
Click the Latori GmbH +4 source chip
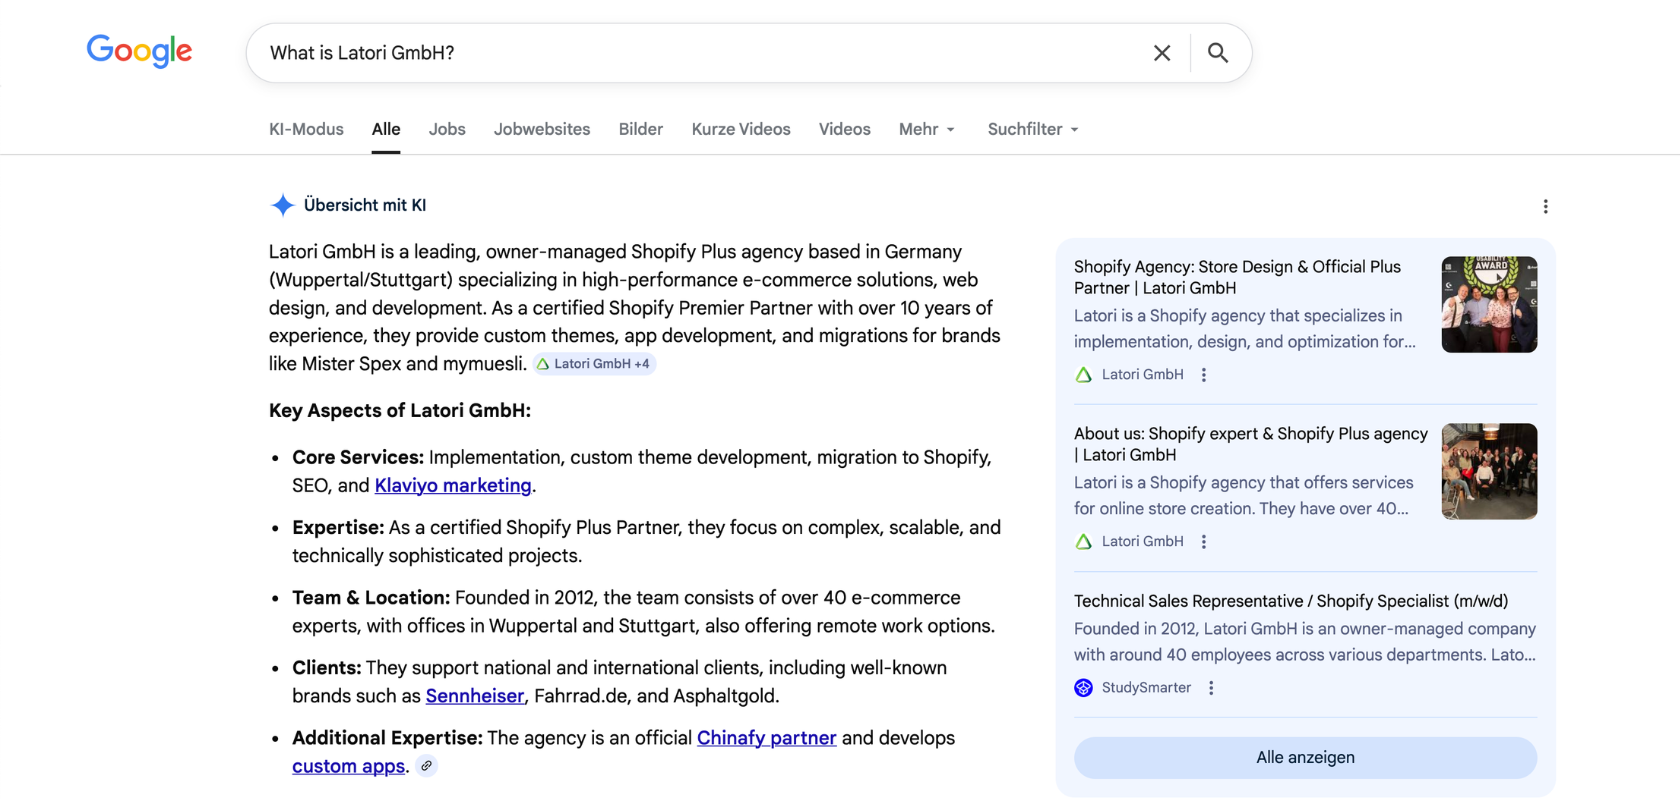tap(594, 364)
